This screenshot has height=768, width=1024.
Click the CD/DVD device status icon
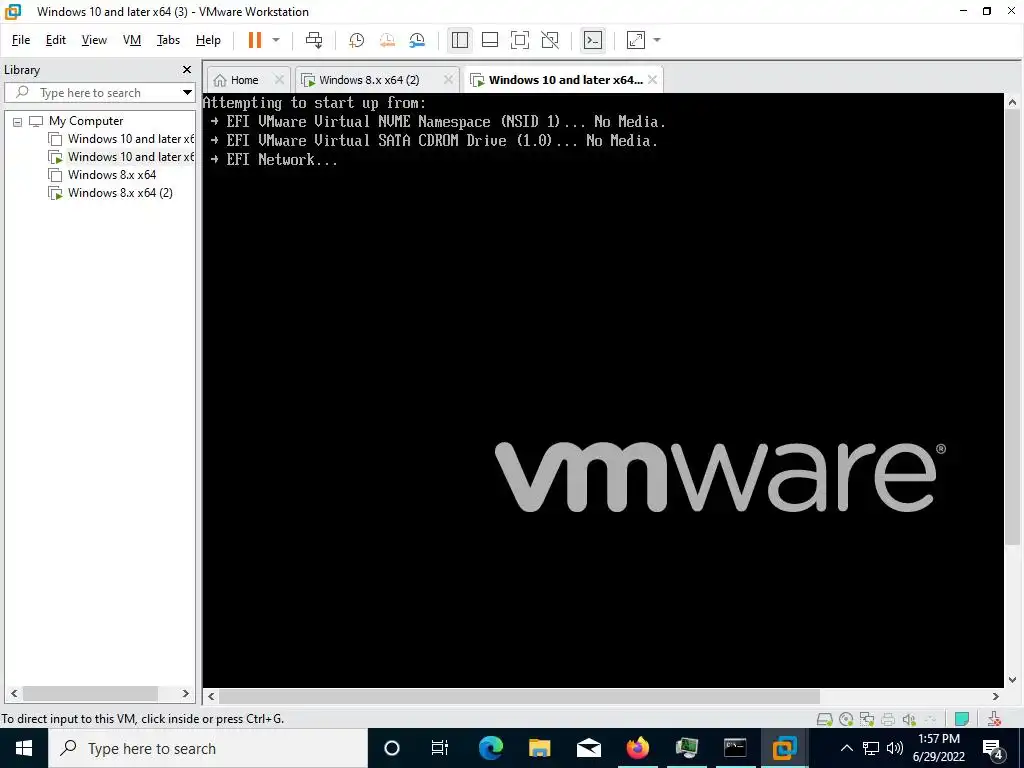(846, 719)
